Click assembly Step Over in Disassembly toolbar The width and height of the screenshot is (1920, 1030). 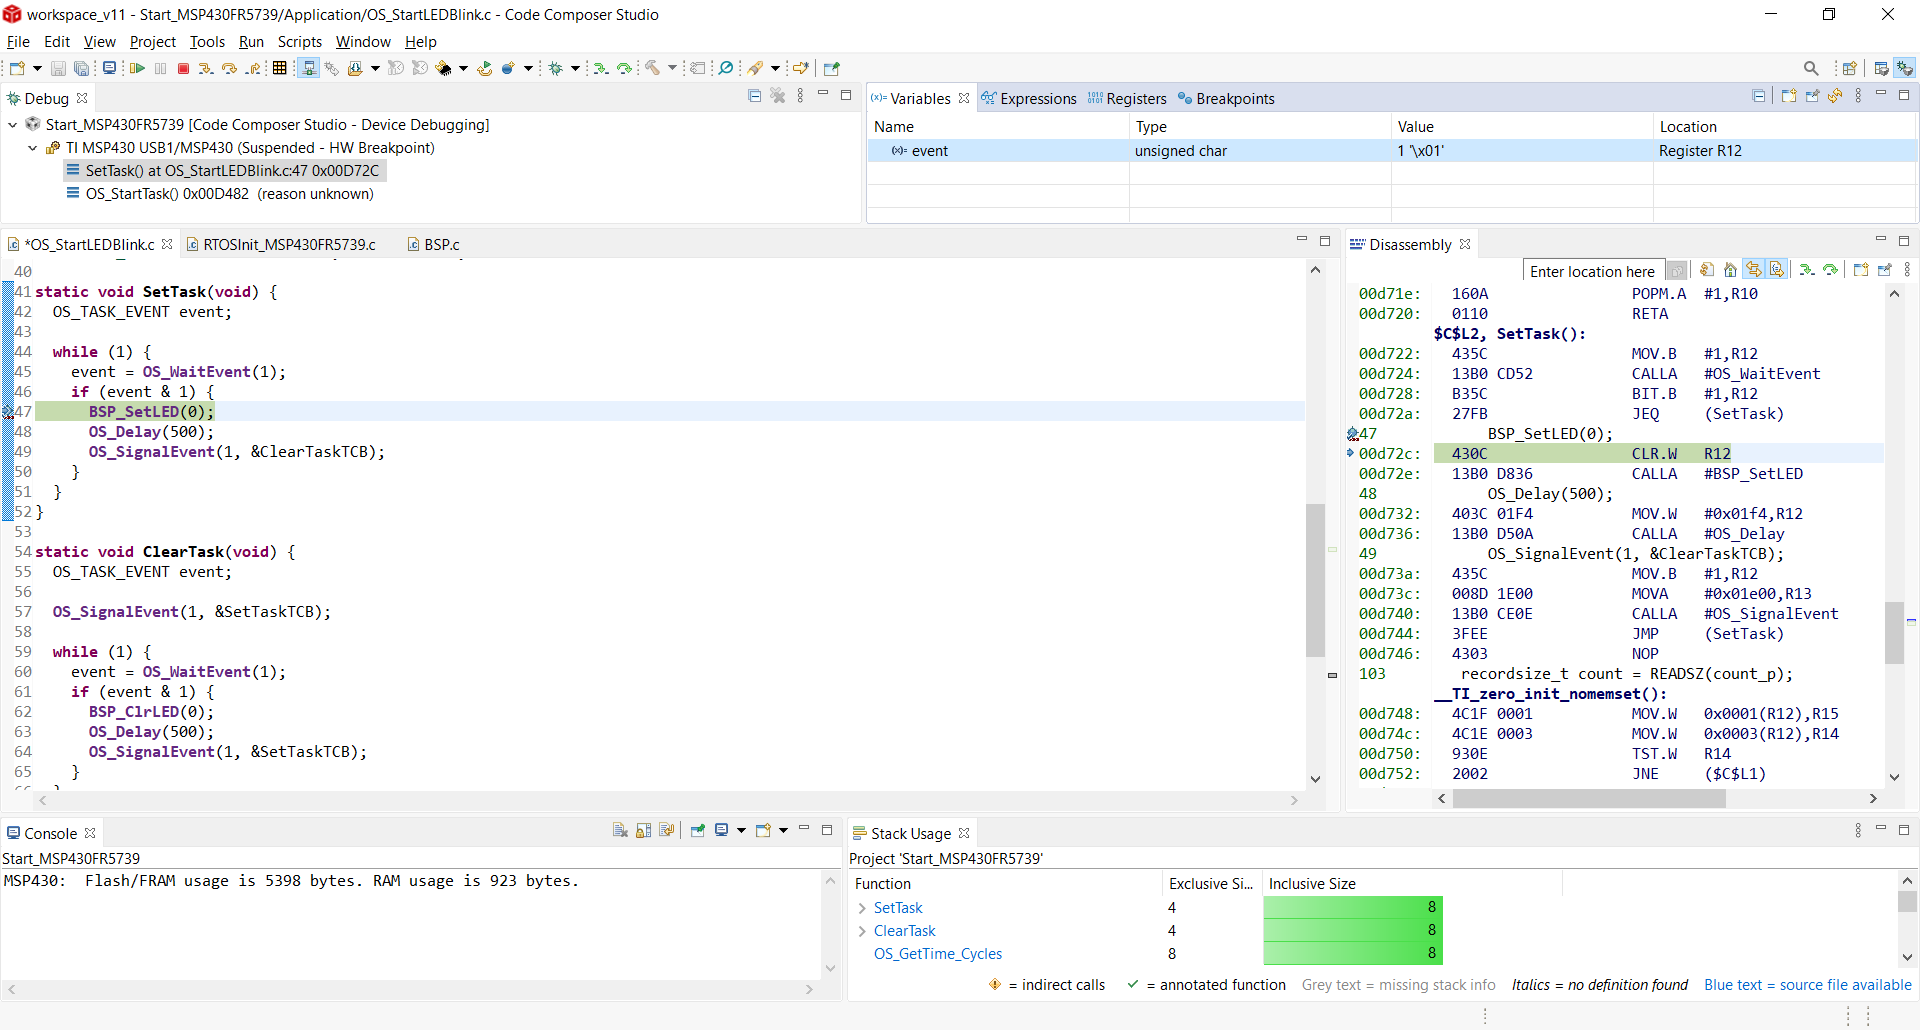[1830, 270]
